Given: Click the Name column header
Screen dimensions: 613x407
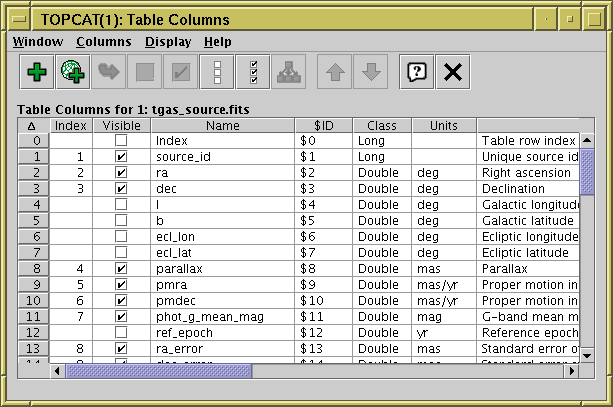Looking at the screenshot, I should 222,125.
